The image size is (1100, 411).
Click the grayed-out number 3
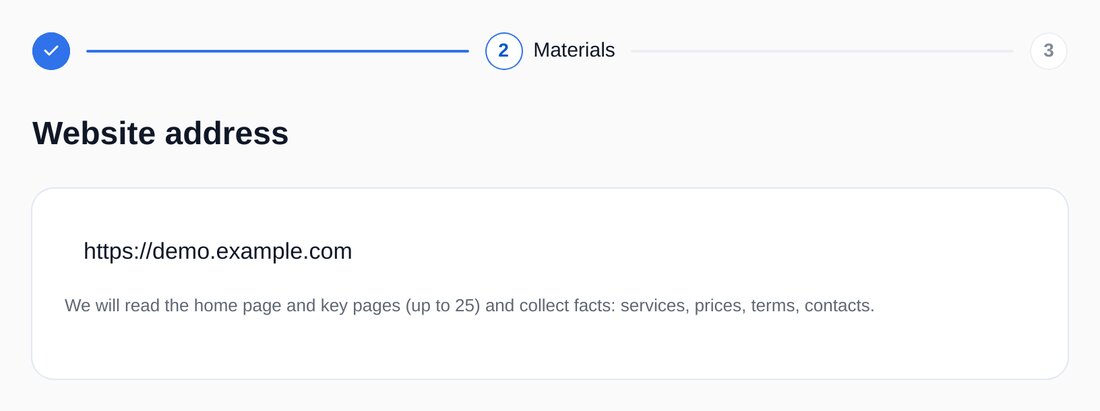tap(1048, 51)
